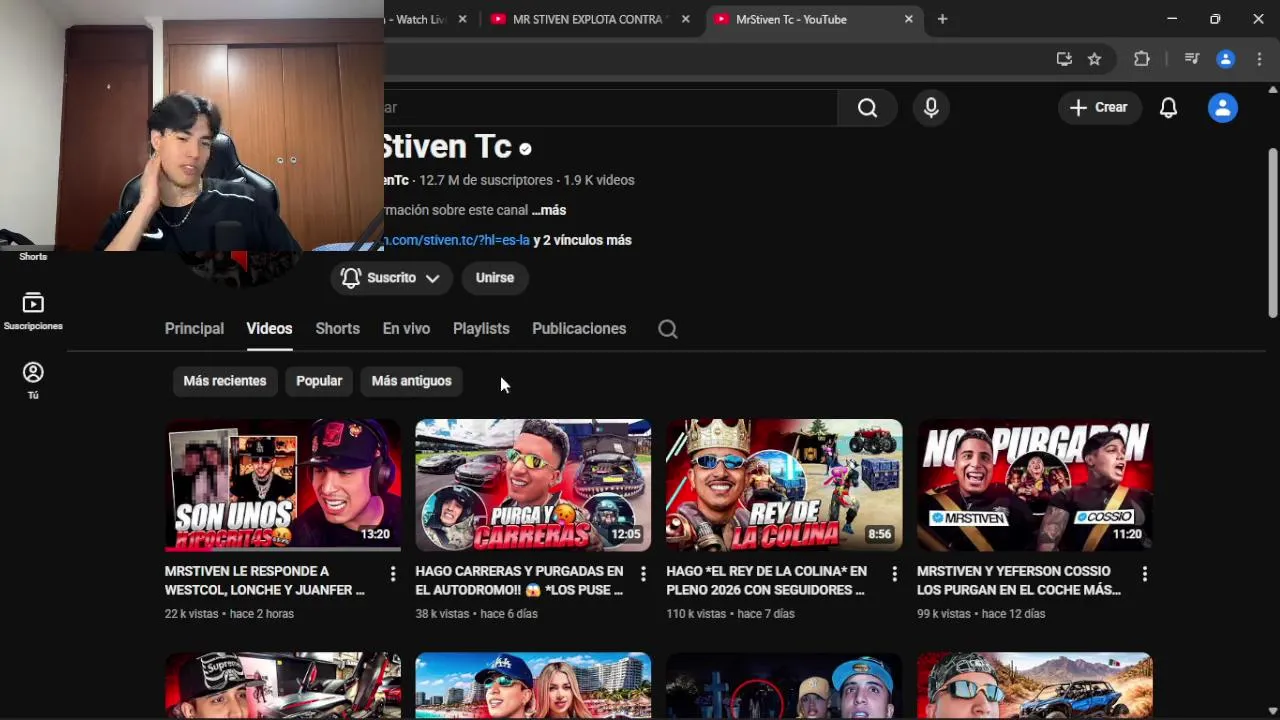Click the Crear button
The image size is (1280, 720).
point(1099,107)
